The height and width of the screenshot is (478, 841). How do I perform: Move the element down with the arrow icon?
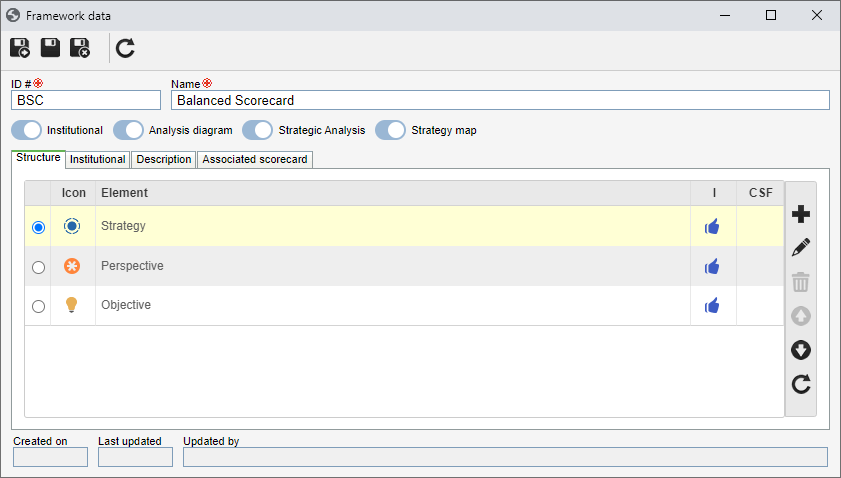point(801,350)
